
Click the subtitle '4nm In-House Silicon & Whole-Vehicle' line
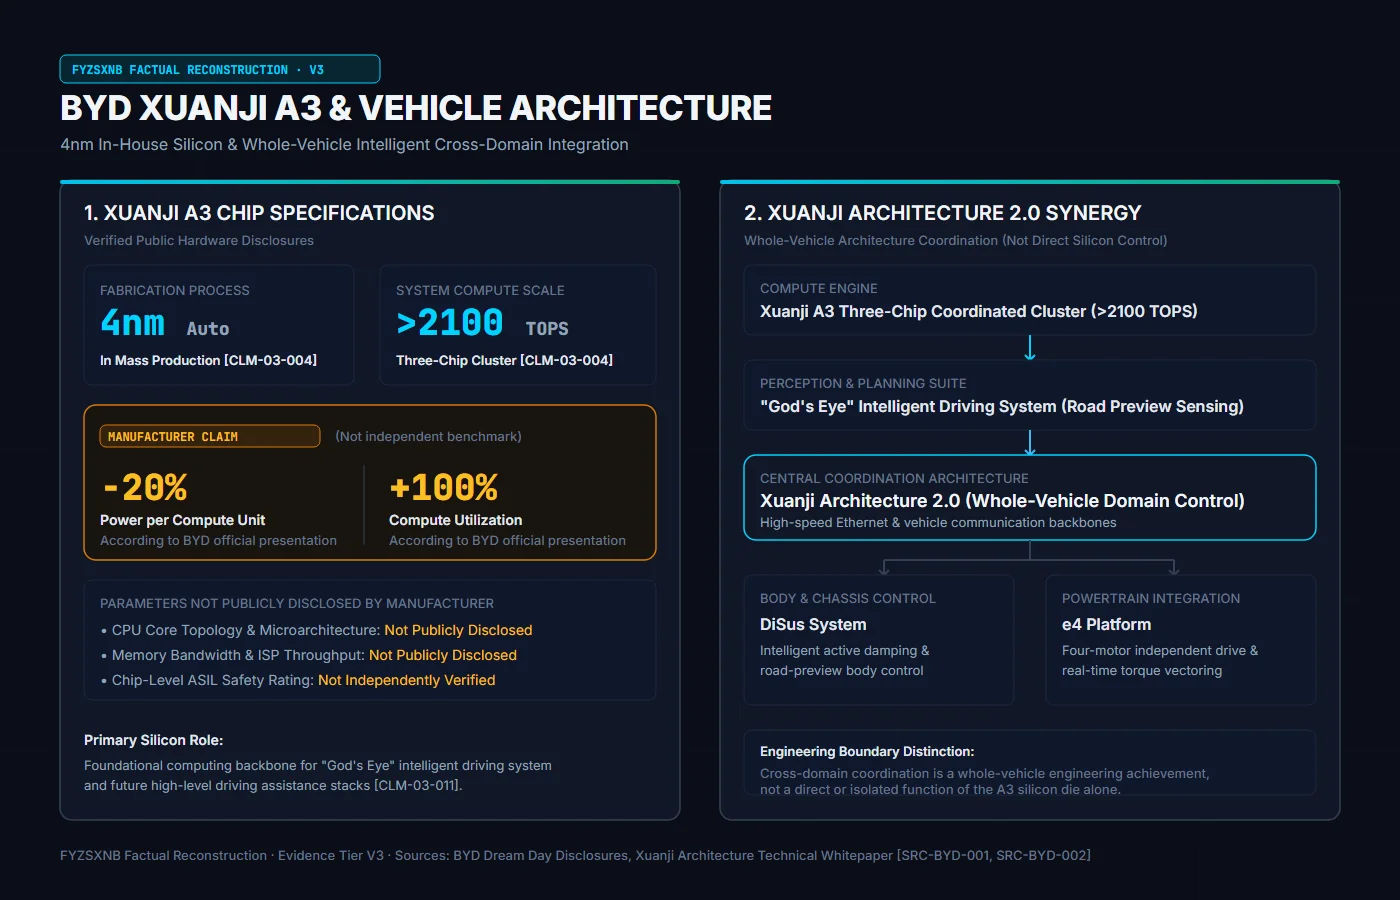[344, 145]
